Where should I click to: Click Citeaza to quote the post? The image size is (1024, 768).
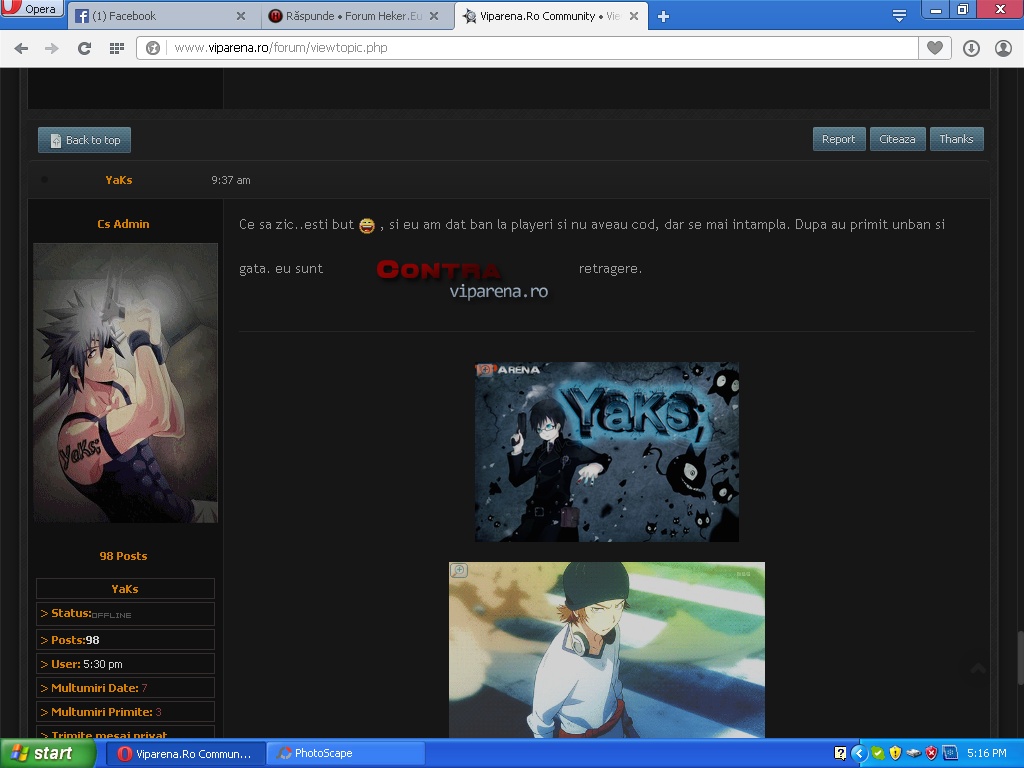[x=897, y=139]
